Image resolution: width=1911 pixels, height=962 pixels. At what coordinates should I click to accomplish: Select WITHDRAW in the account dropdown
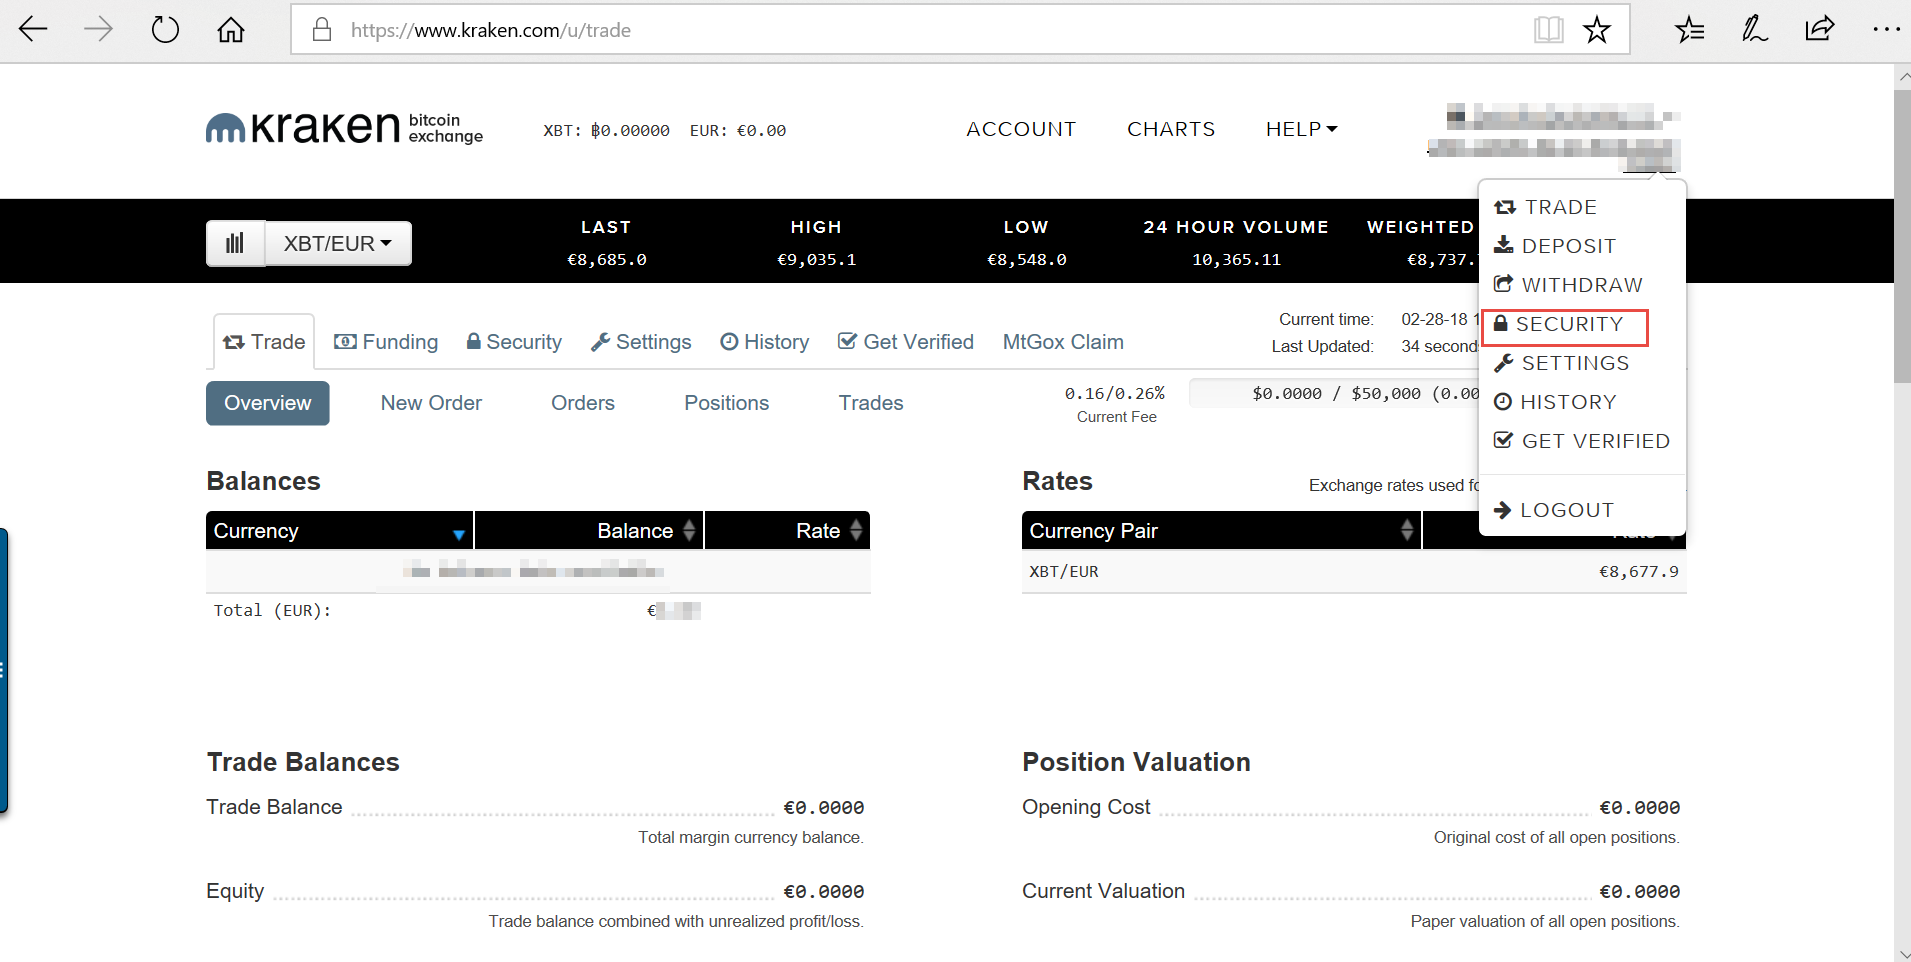tap(1568, 285)
